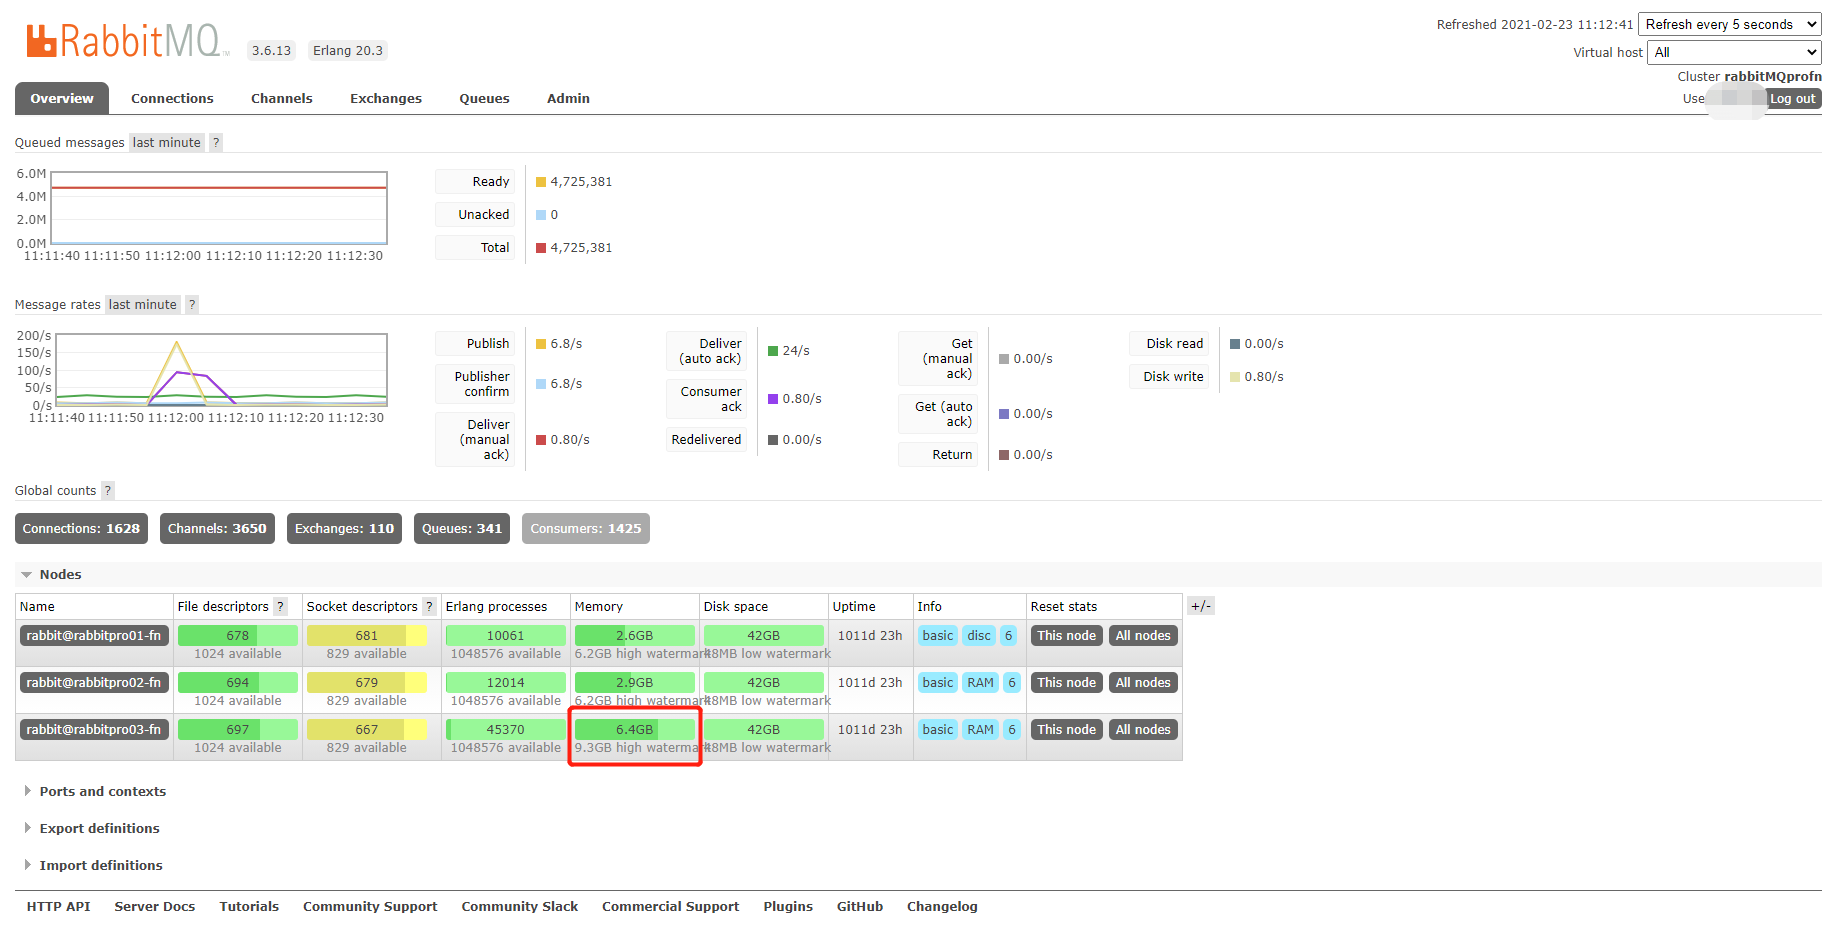Click Exchanges: 110 count button

[344, 529]
